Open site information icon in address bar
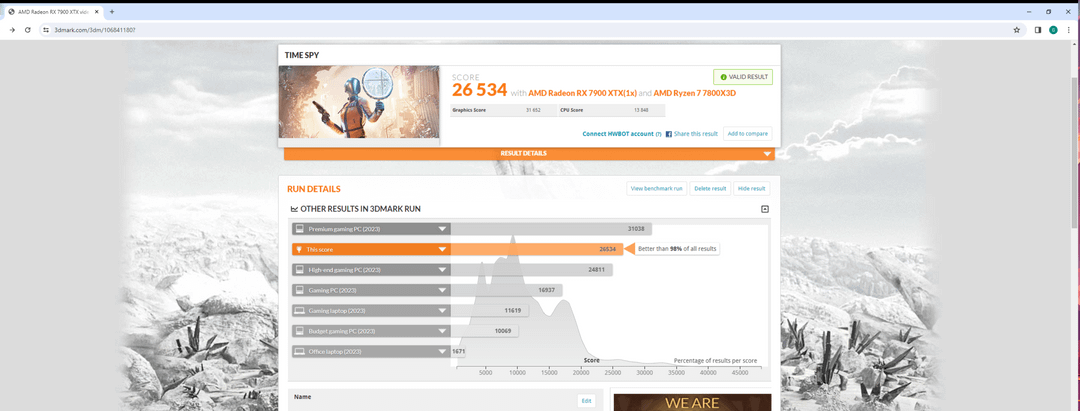 click(x=47, y=30)
